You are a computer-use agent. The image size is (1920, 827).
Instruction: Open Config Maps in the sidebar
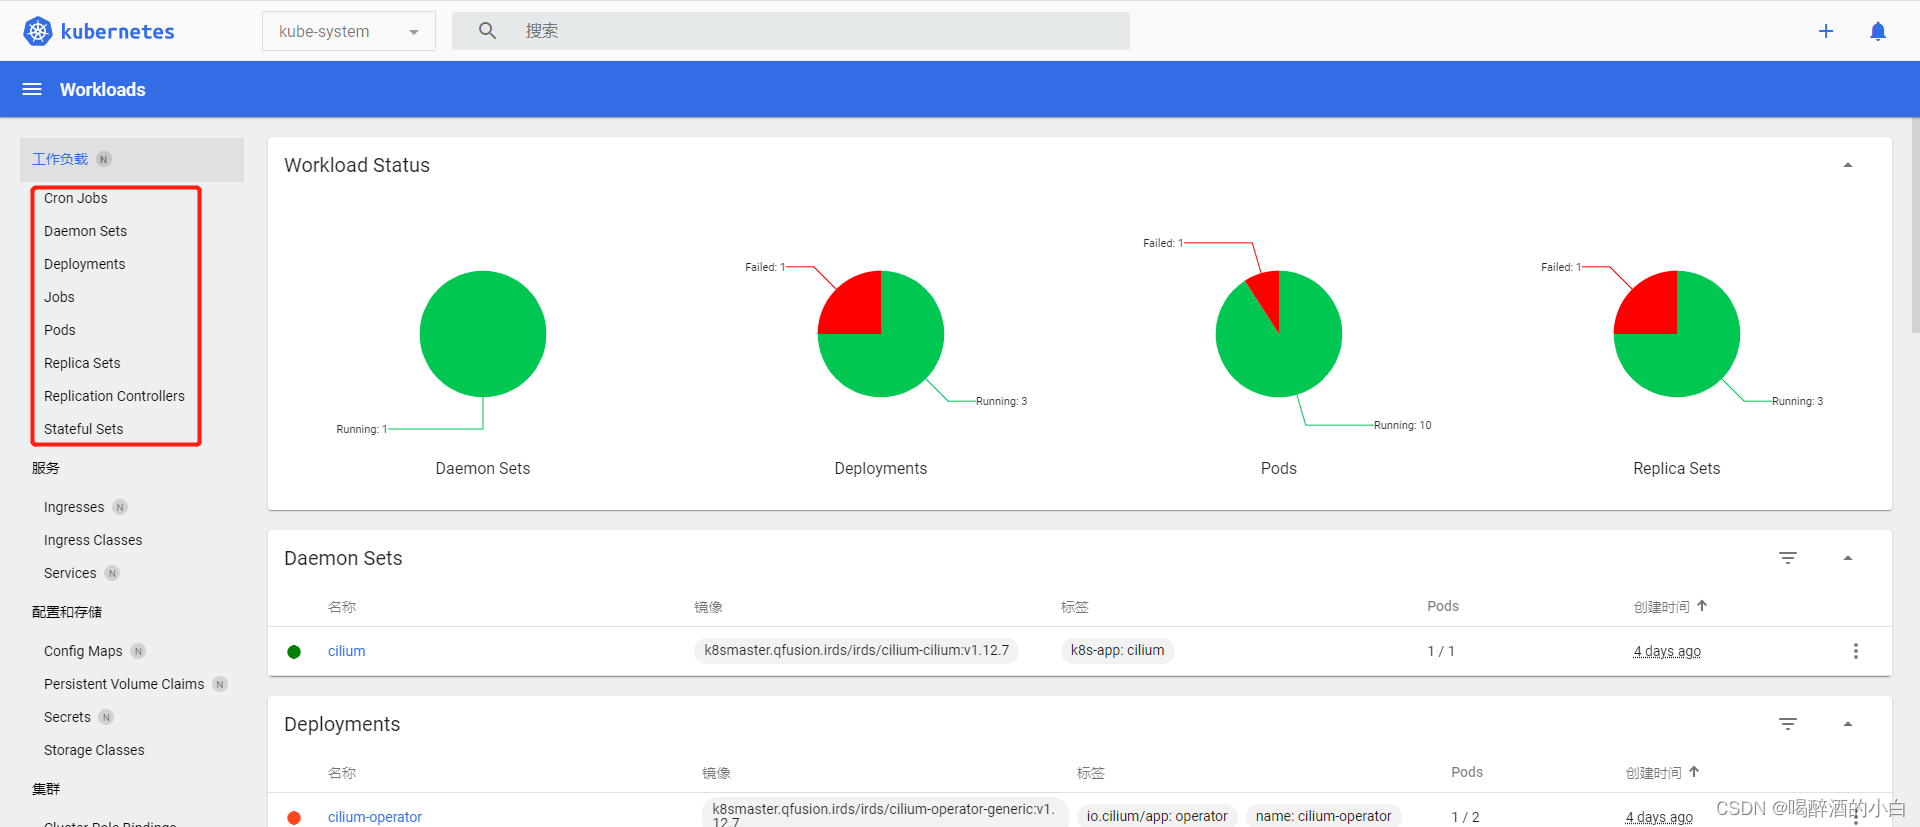click(83, 651)
